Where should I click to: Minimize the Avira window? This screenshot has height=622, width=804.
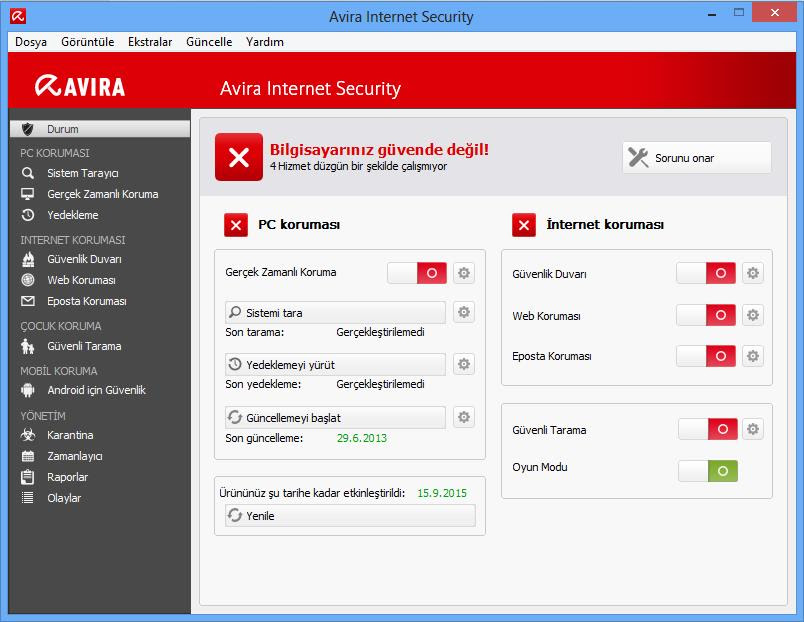[x=712, y=14]
